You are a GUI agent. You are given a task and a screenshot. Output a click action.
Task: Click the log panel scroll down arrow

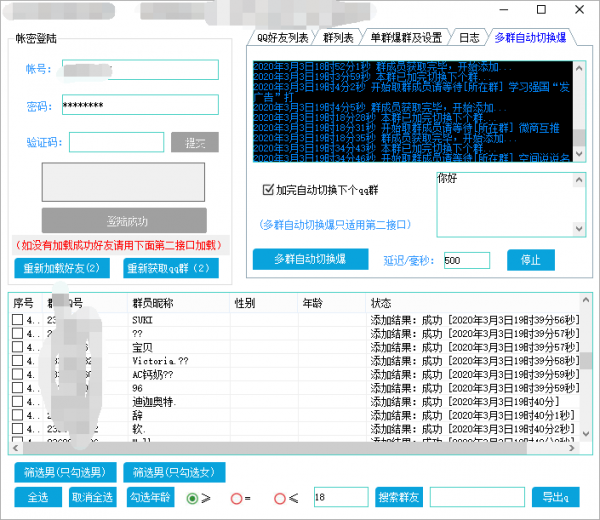tap(579, 154)
